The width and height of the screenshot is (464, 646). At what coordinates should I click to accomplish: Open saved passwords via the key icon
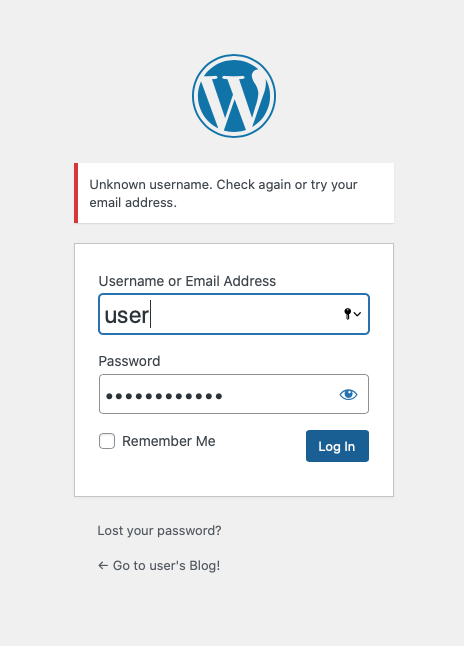348,314
